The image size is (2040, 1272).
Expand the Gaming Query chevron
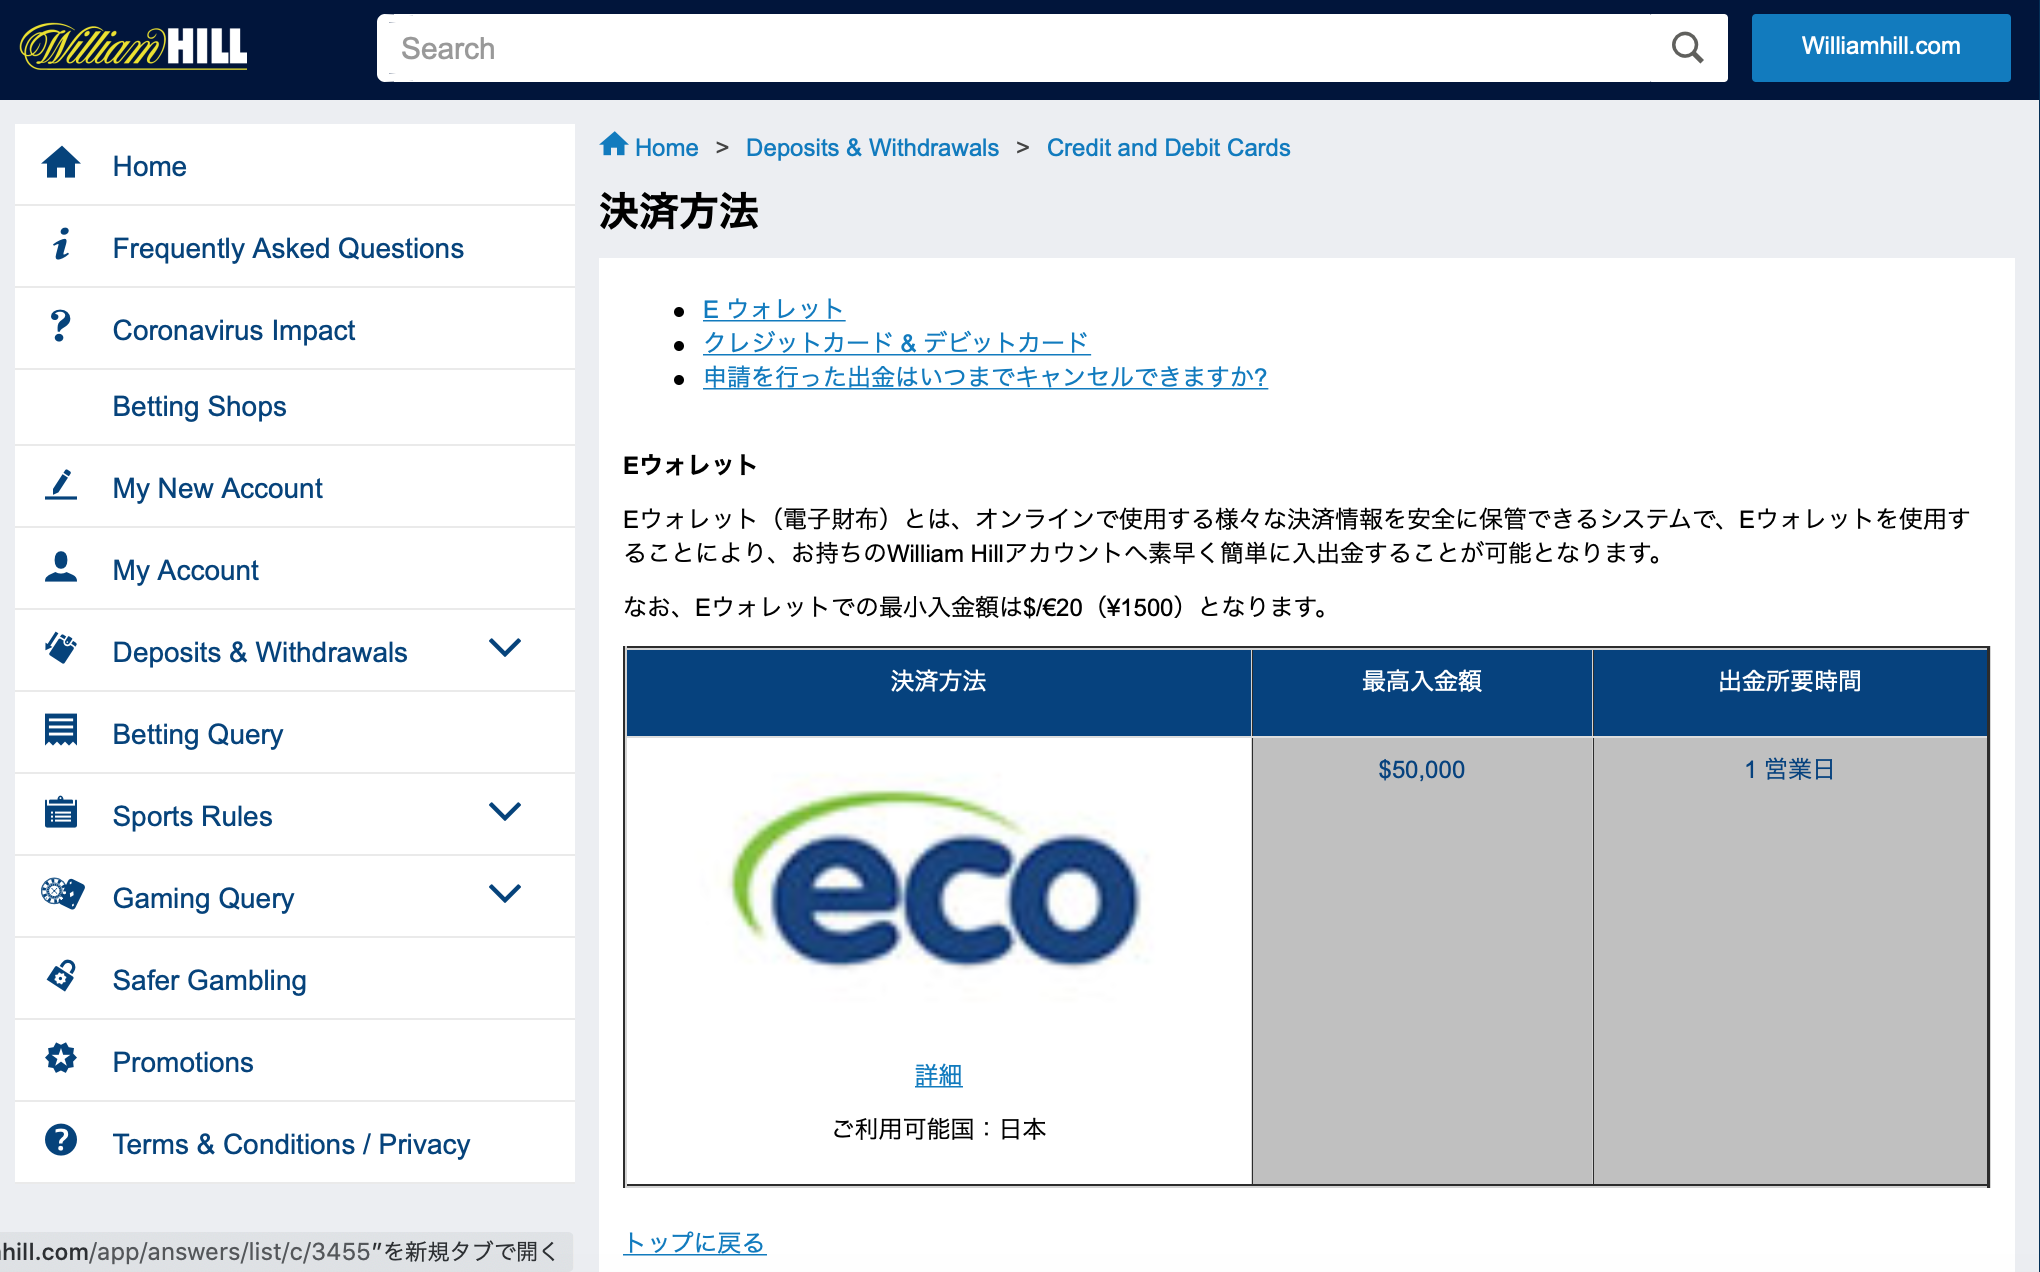click(x=505, y=894)
